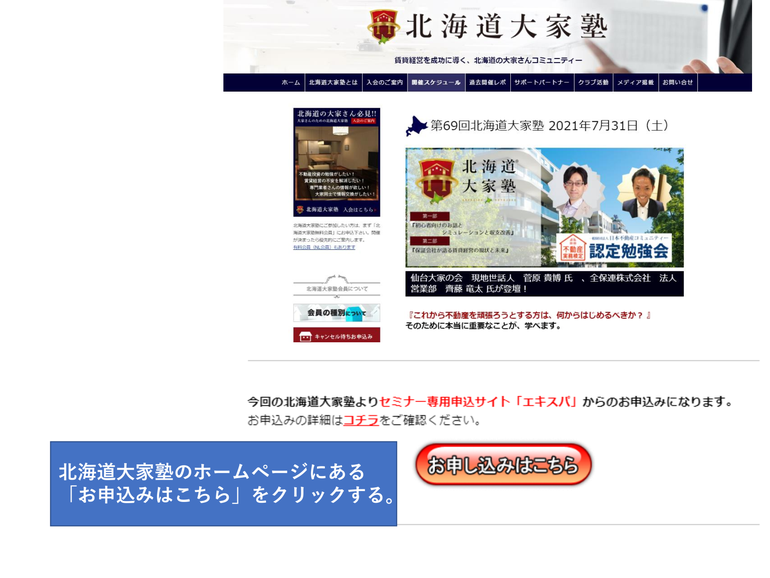Open the 会員の種別について banner

click(x=336, y=313)
